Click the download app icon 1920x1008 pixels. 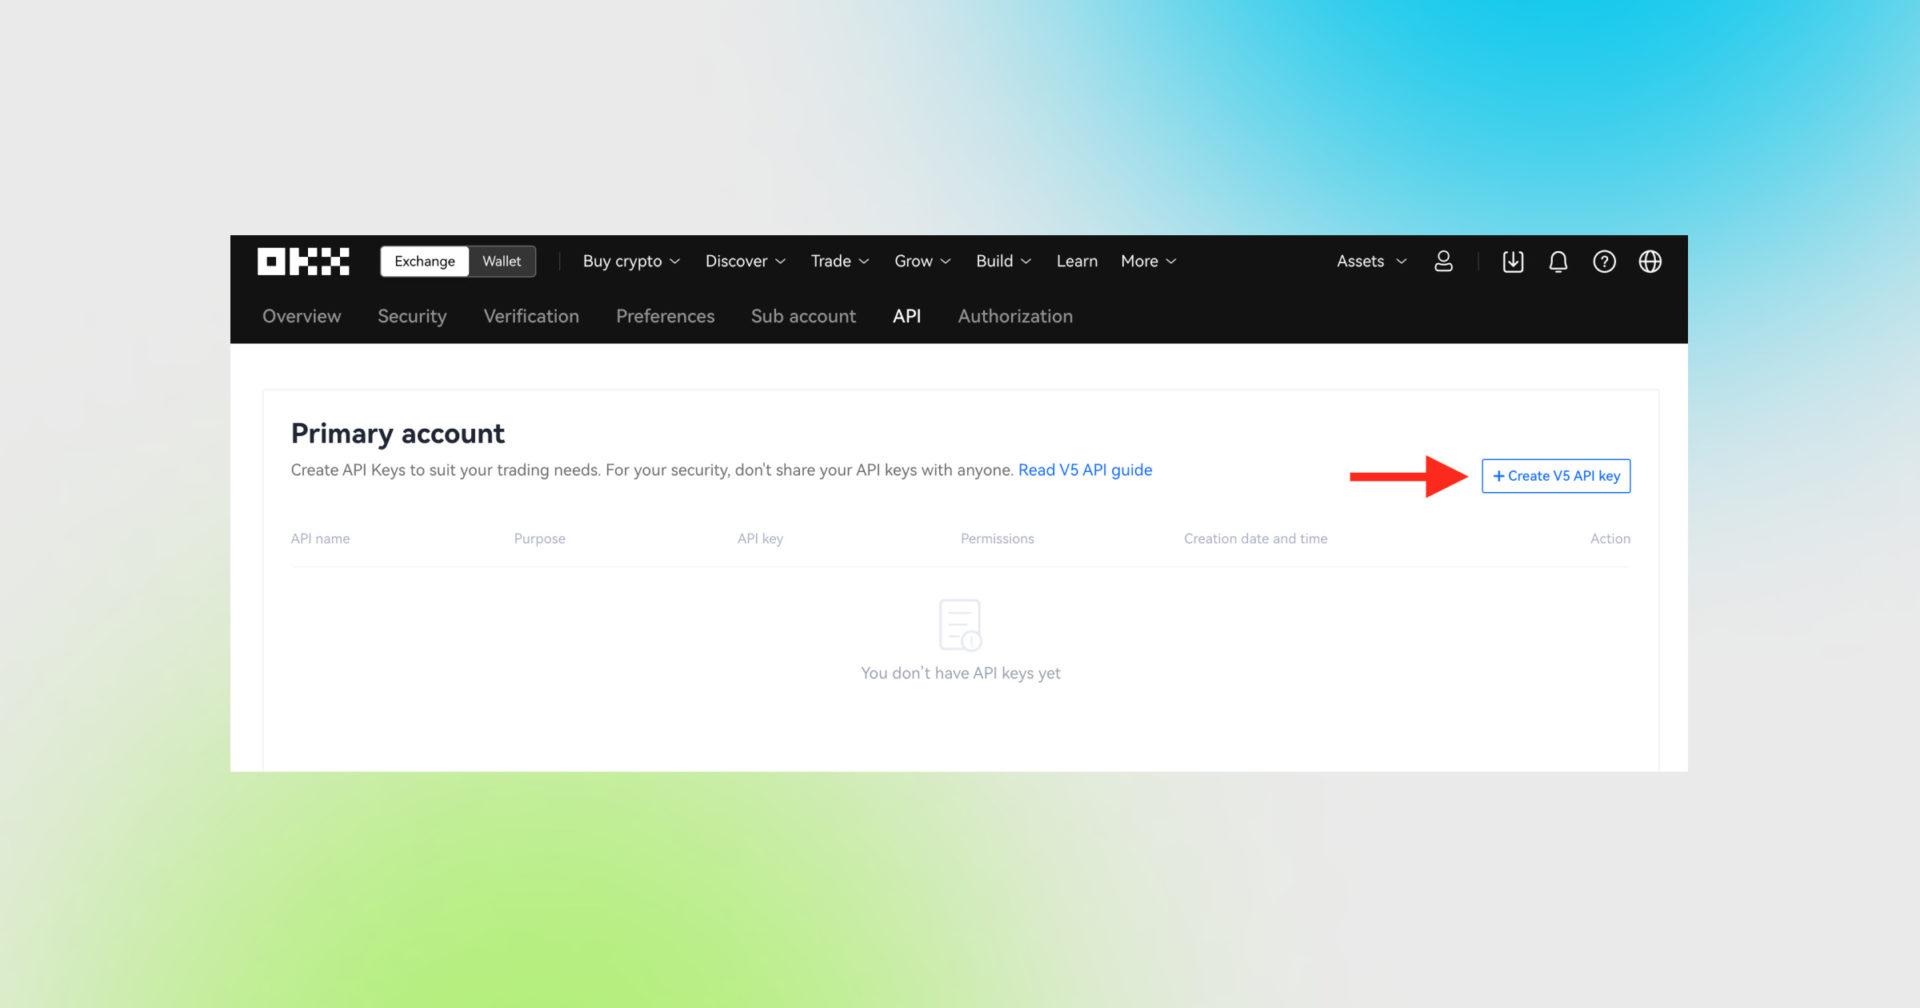(x=1513, y=261)
